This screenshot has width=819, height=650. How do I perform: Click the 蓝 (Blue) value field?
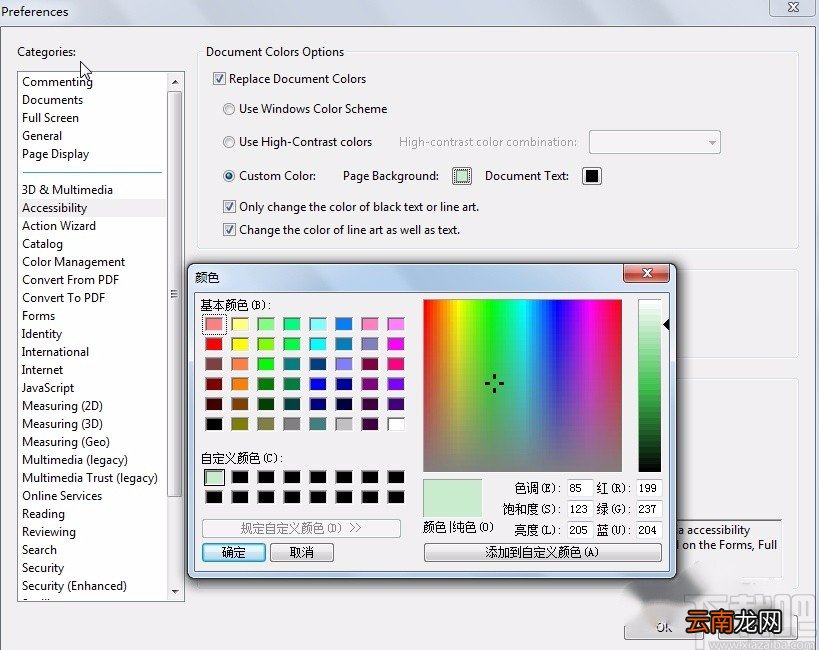[x=649, y=530]
